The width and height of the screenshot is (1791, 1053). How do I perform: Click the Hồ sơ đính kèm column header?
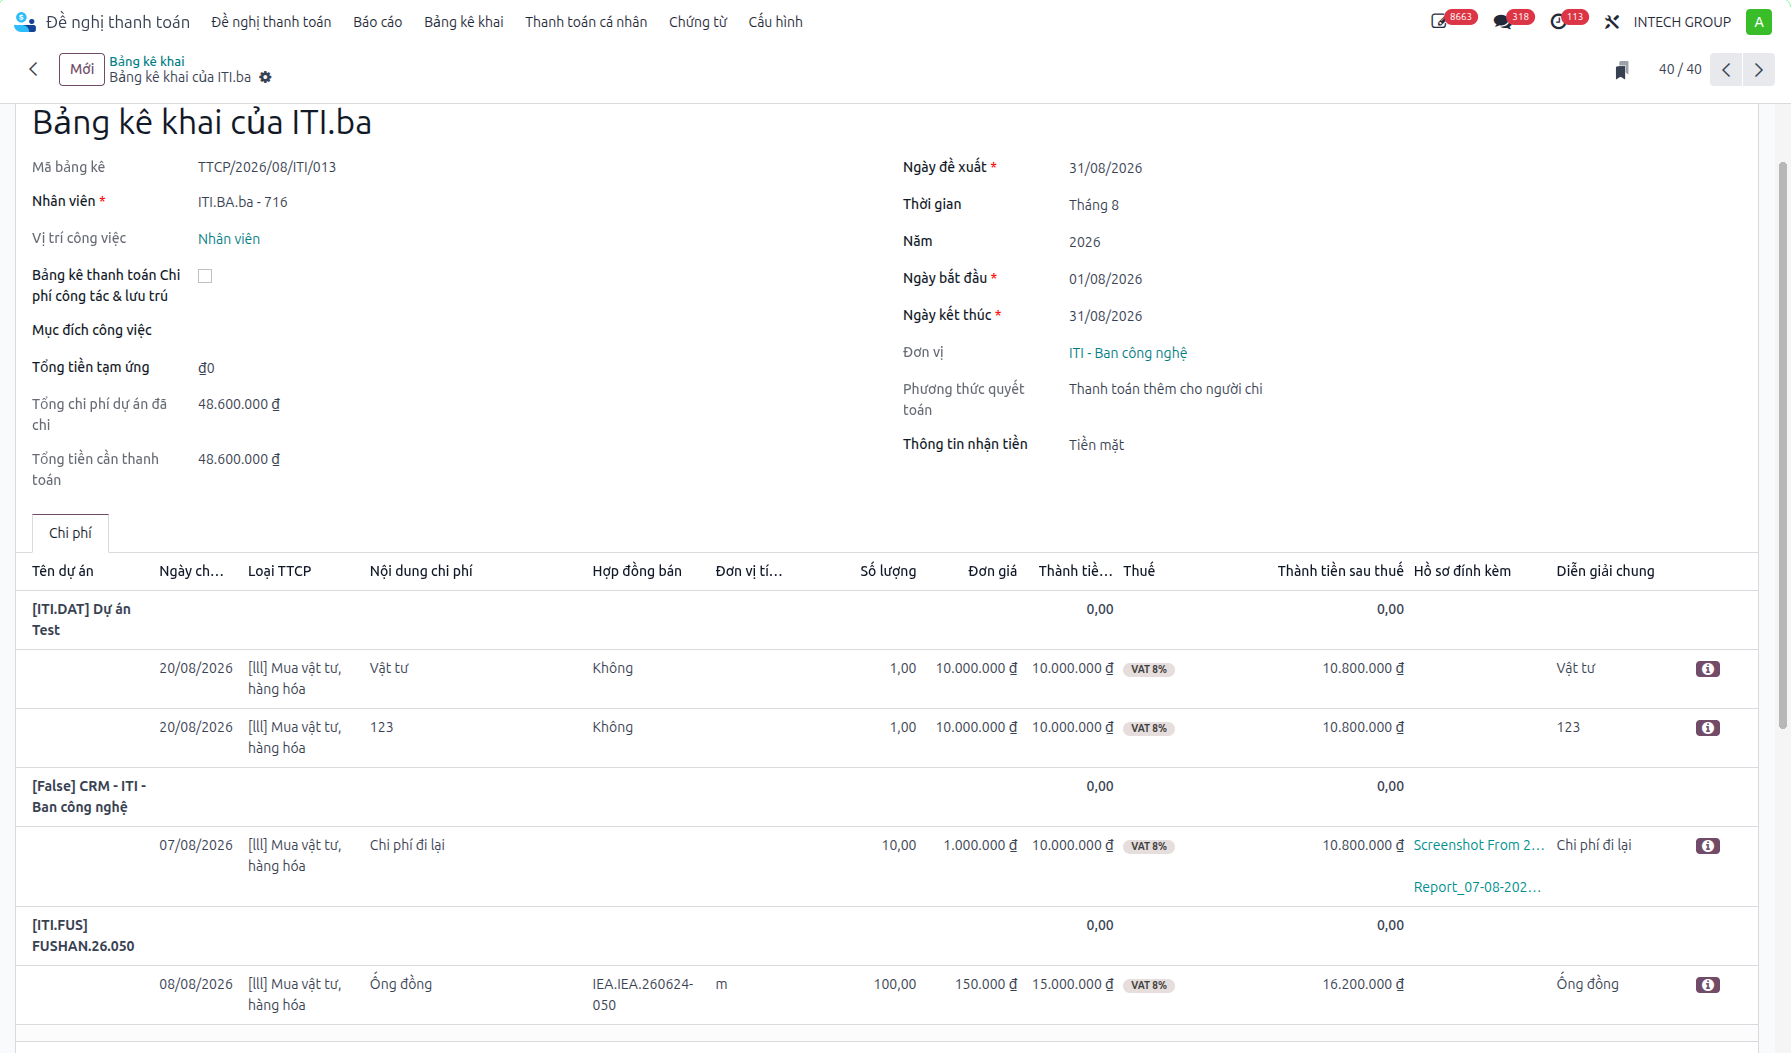[x=1462, y=571]
